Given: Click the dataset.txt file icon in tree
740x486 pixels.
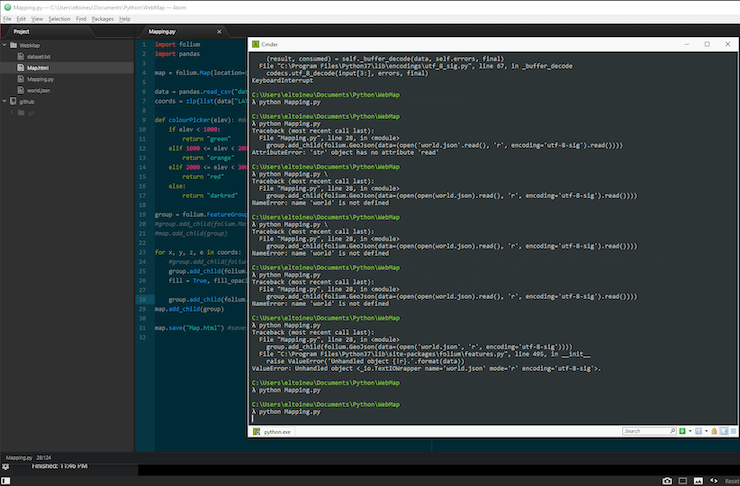Looking at the screenshot, I should coord(22,56).
